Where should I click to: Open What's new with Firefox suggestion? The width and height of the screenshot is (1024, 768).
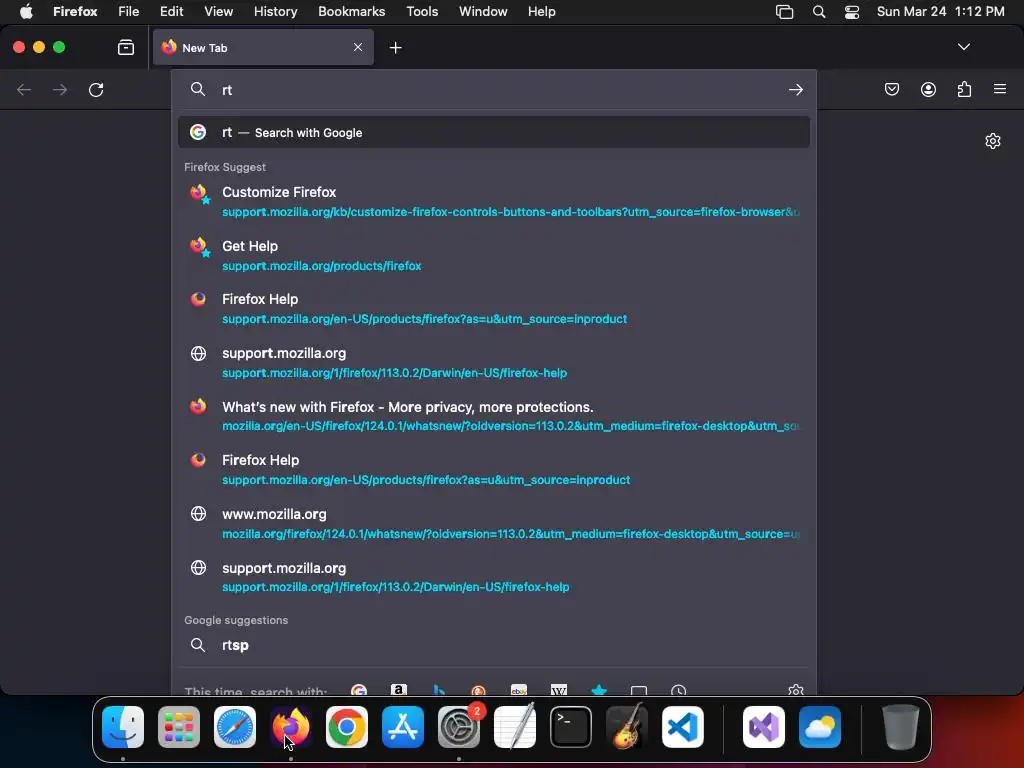(494, 416)
